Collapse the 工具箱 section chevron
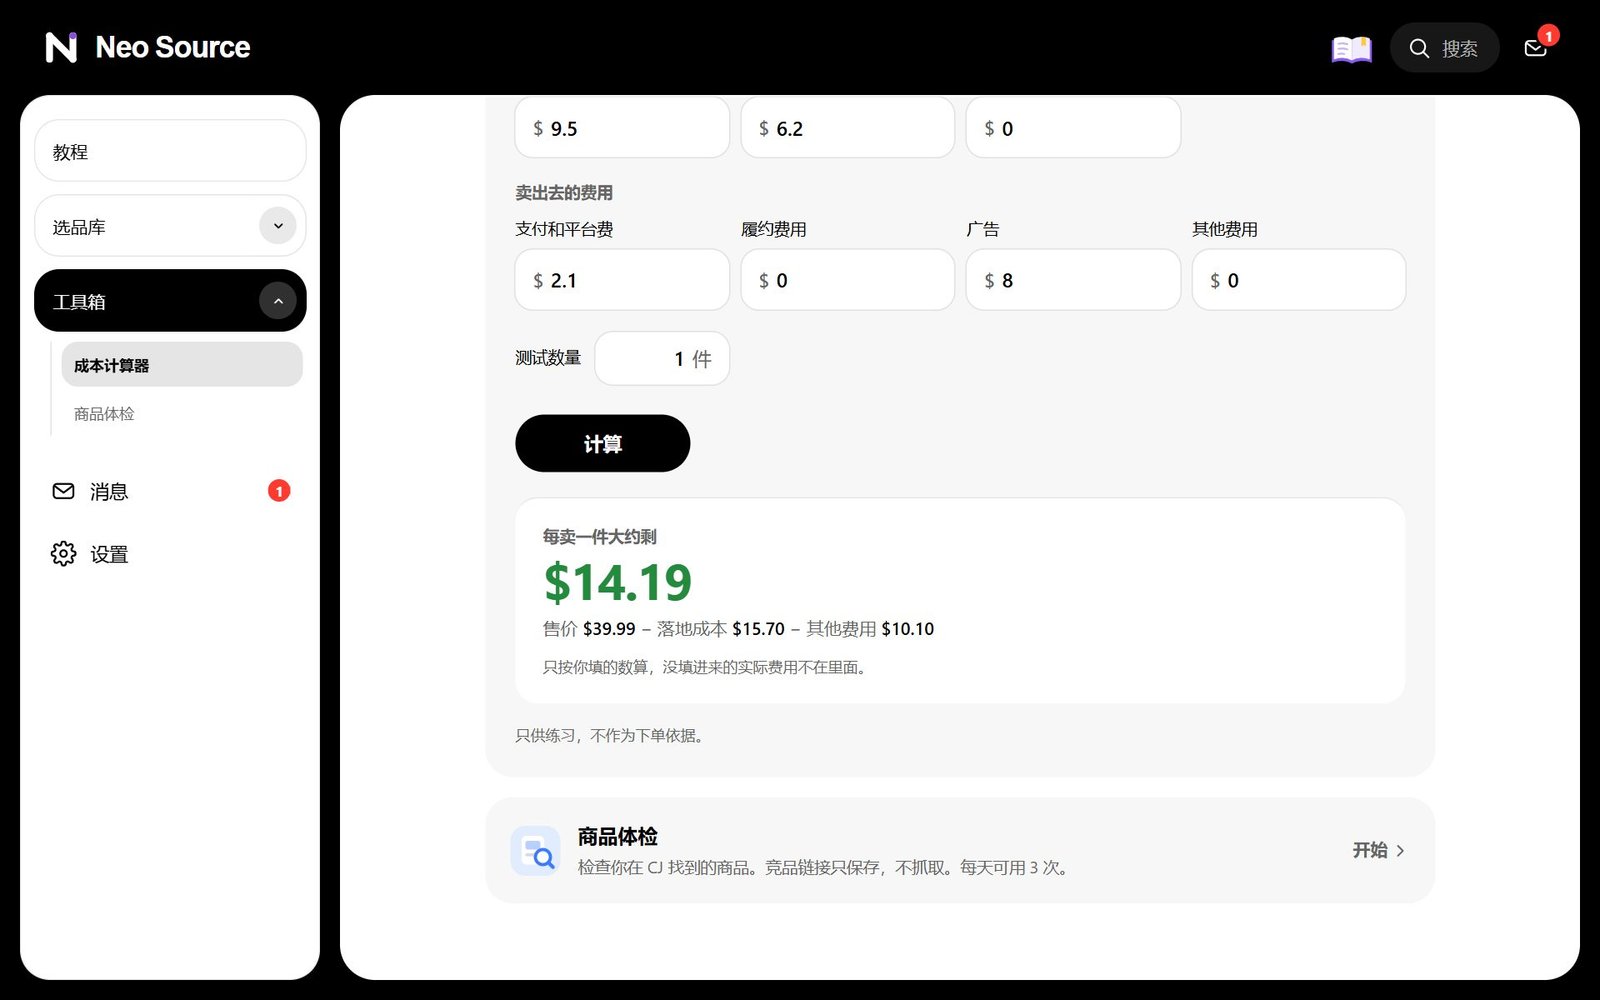Image resolution: width=1600 pixels, height=1000 pixels. pyautogui.click(x=278, y=301)
